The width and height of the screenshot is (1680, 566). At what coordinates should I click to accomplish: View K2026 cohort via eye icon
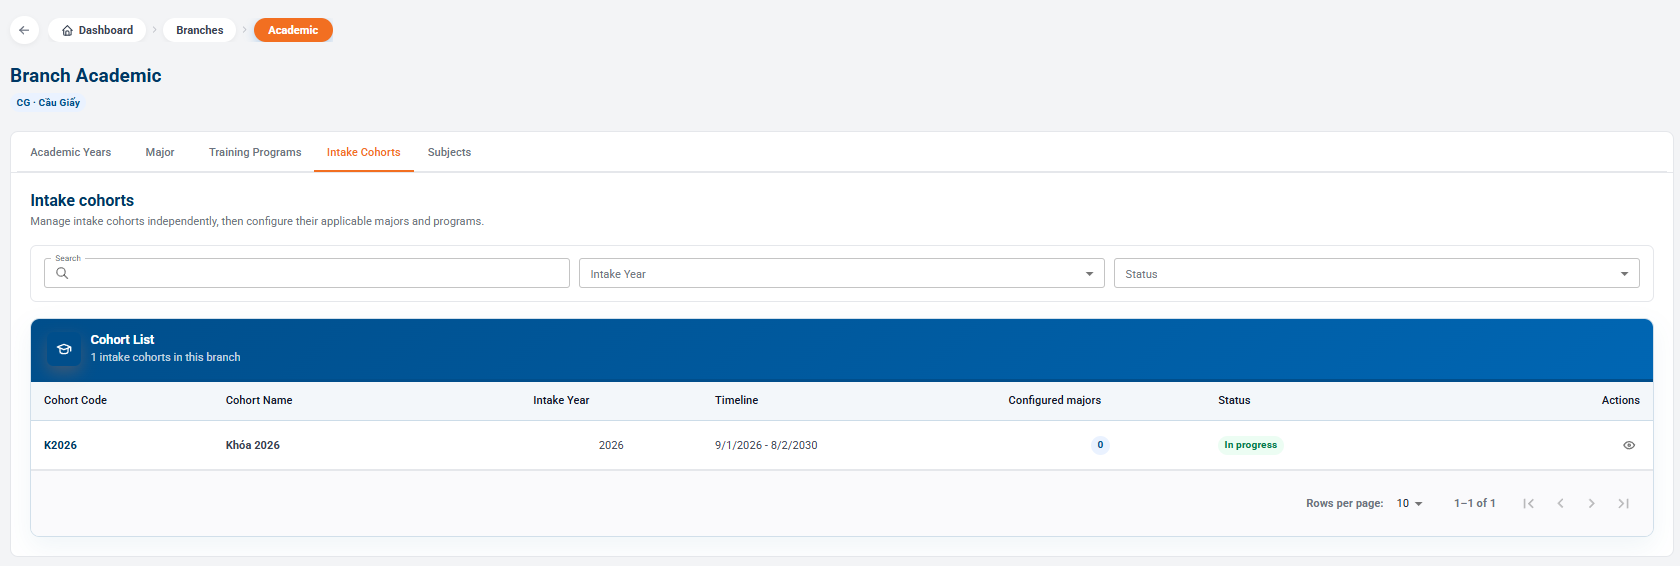(x=1629, y=445)
